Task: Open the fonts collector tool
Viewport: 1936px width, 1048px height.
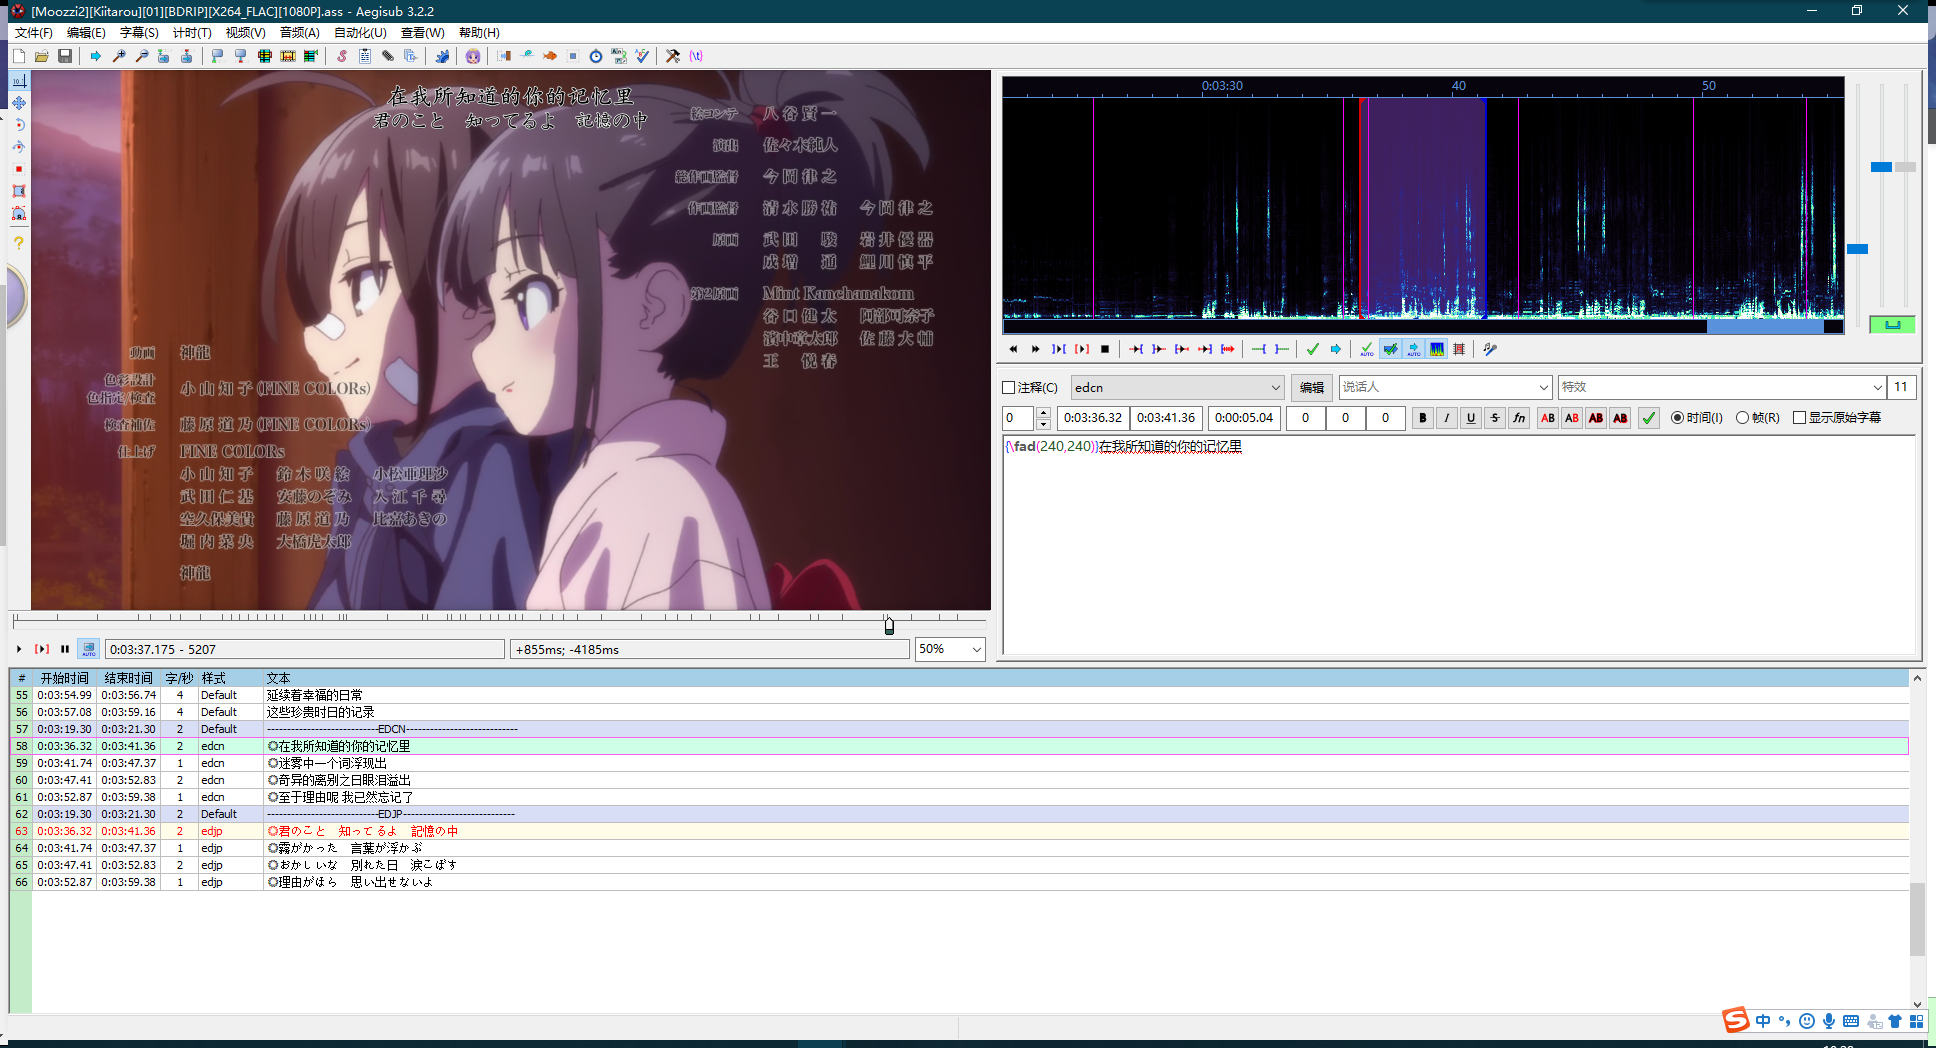Action: click(411, 56)
